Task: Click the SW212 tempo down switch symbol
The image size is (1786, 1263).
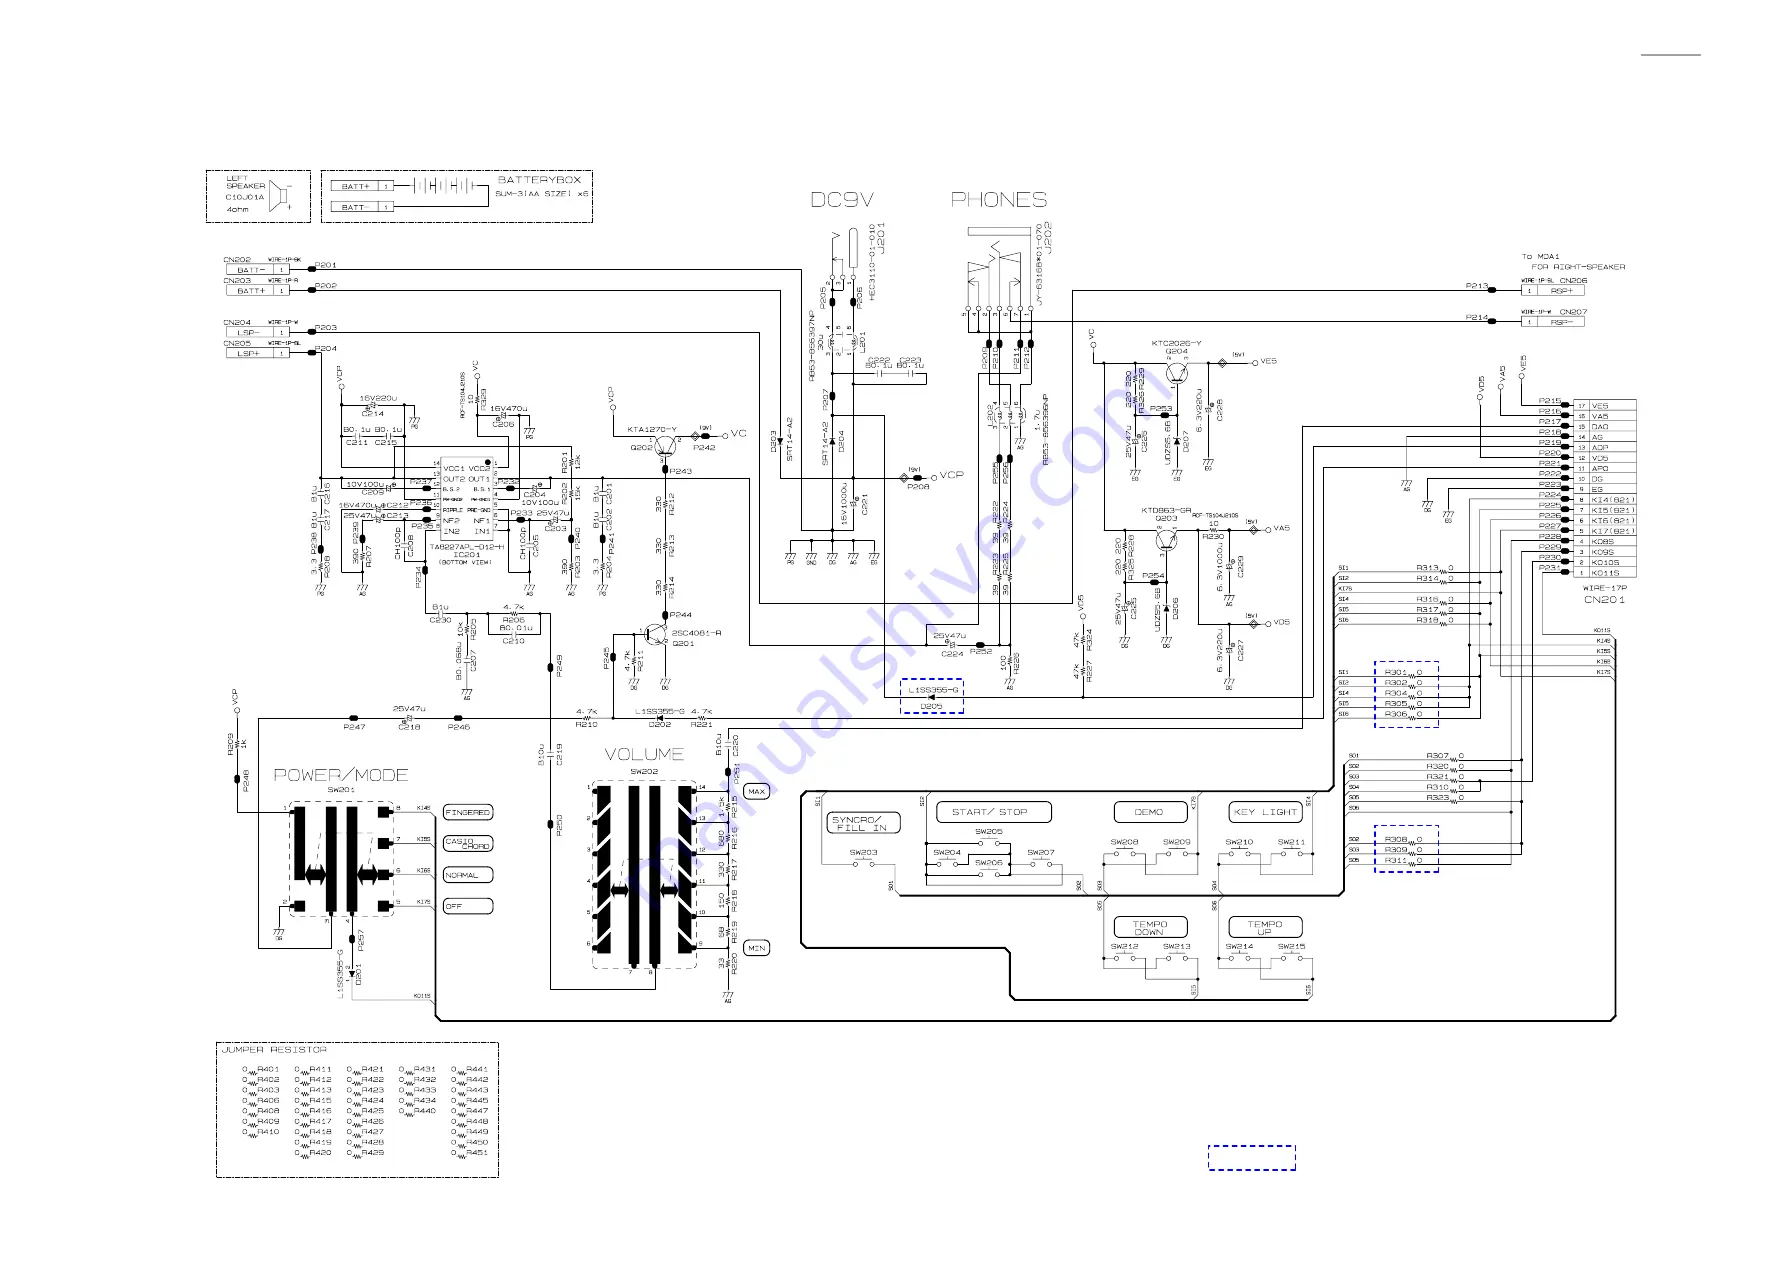Action: click(x=1124, y=957)
